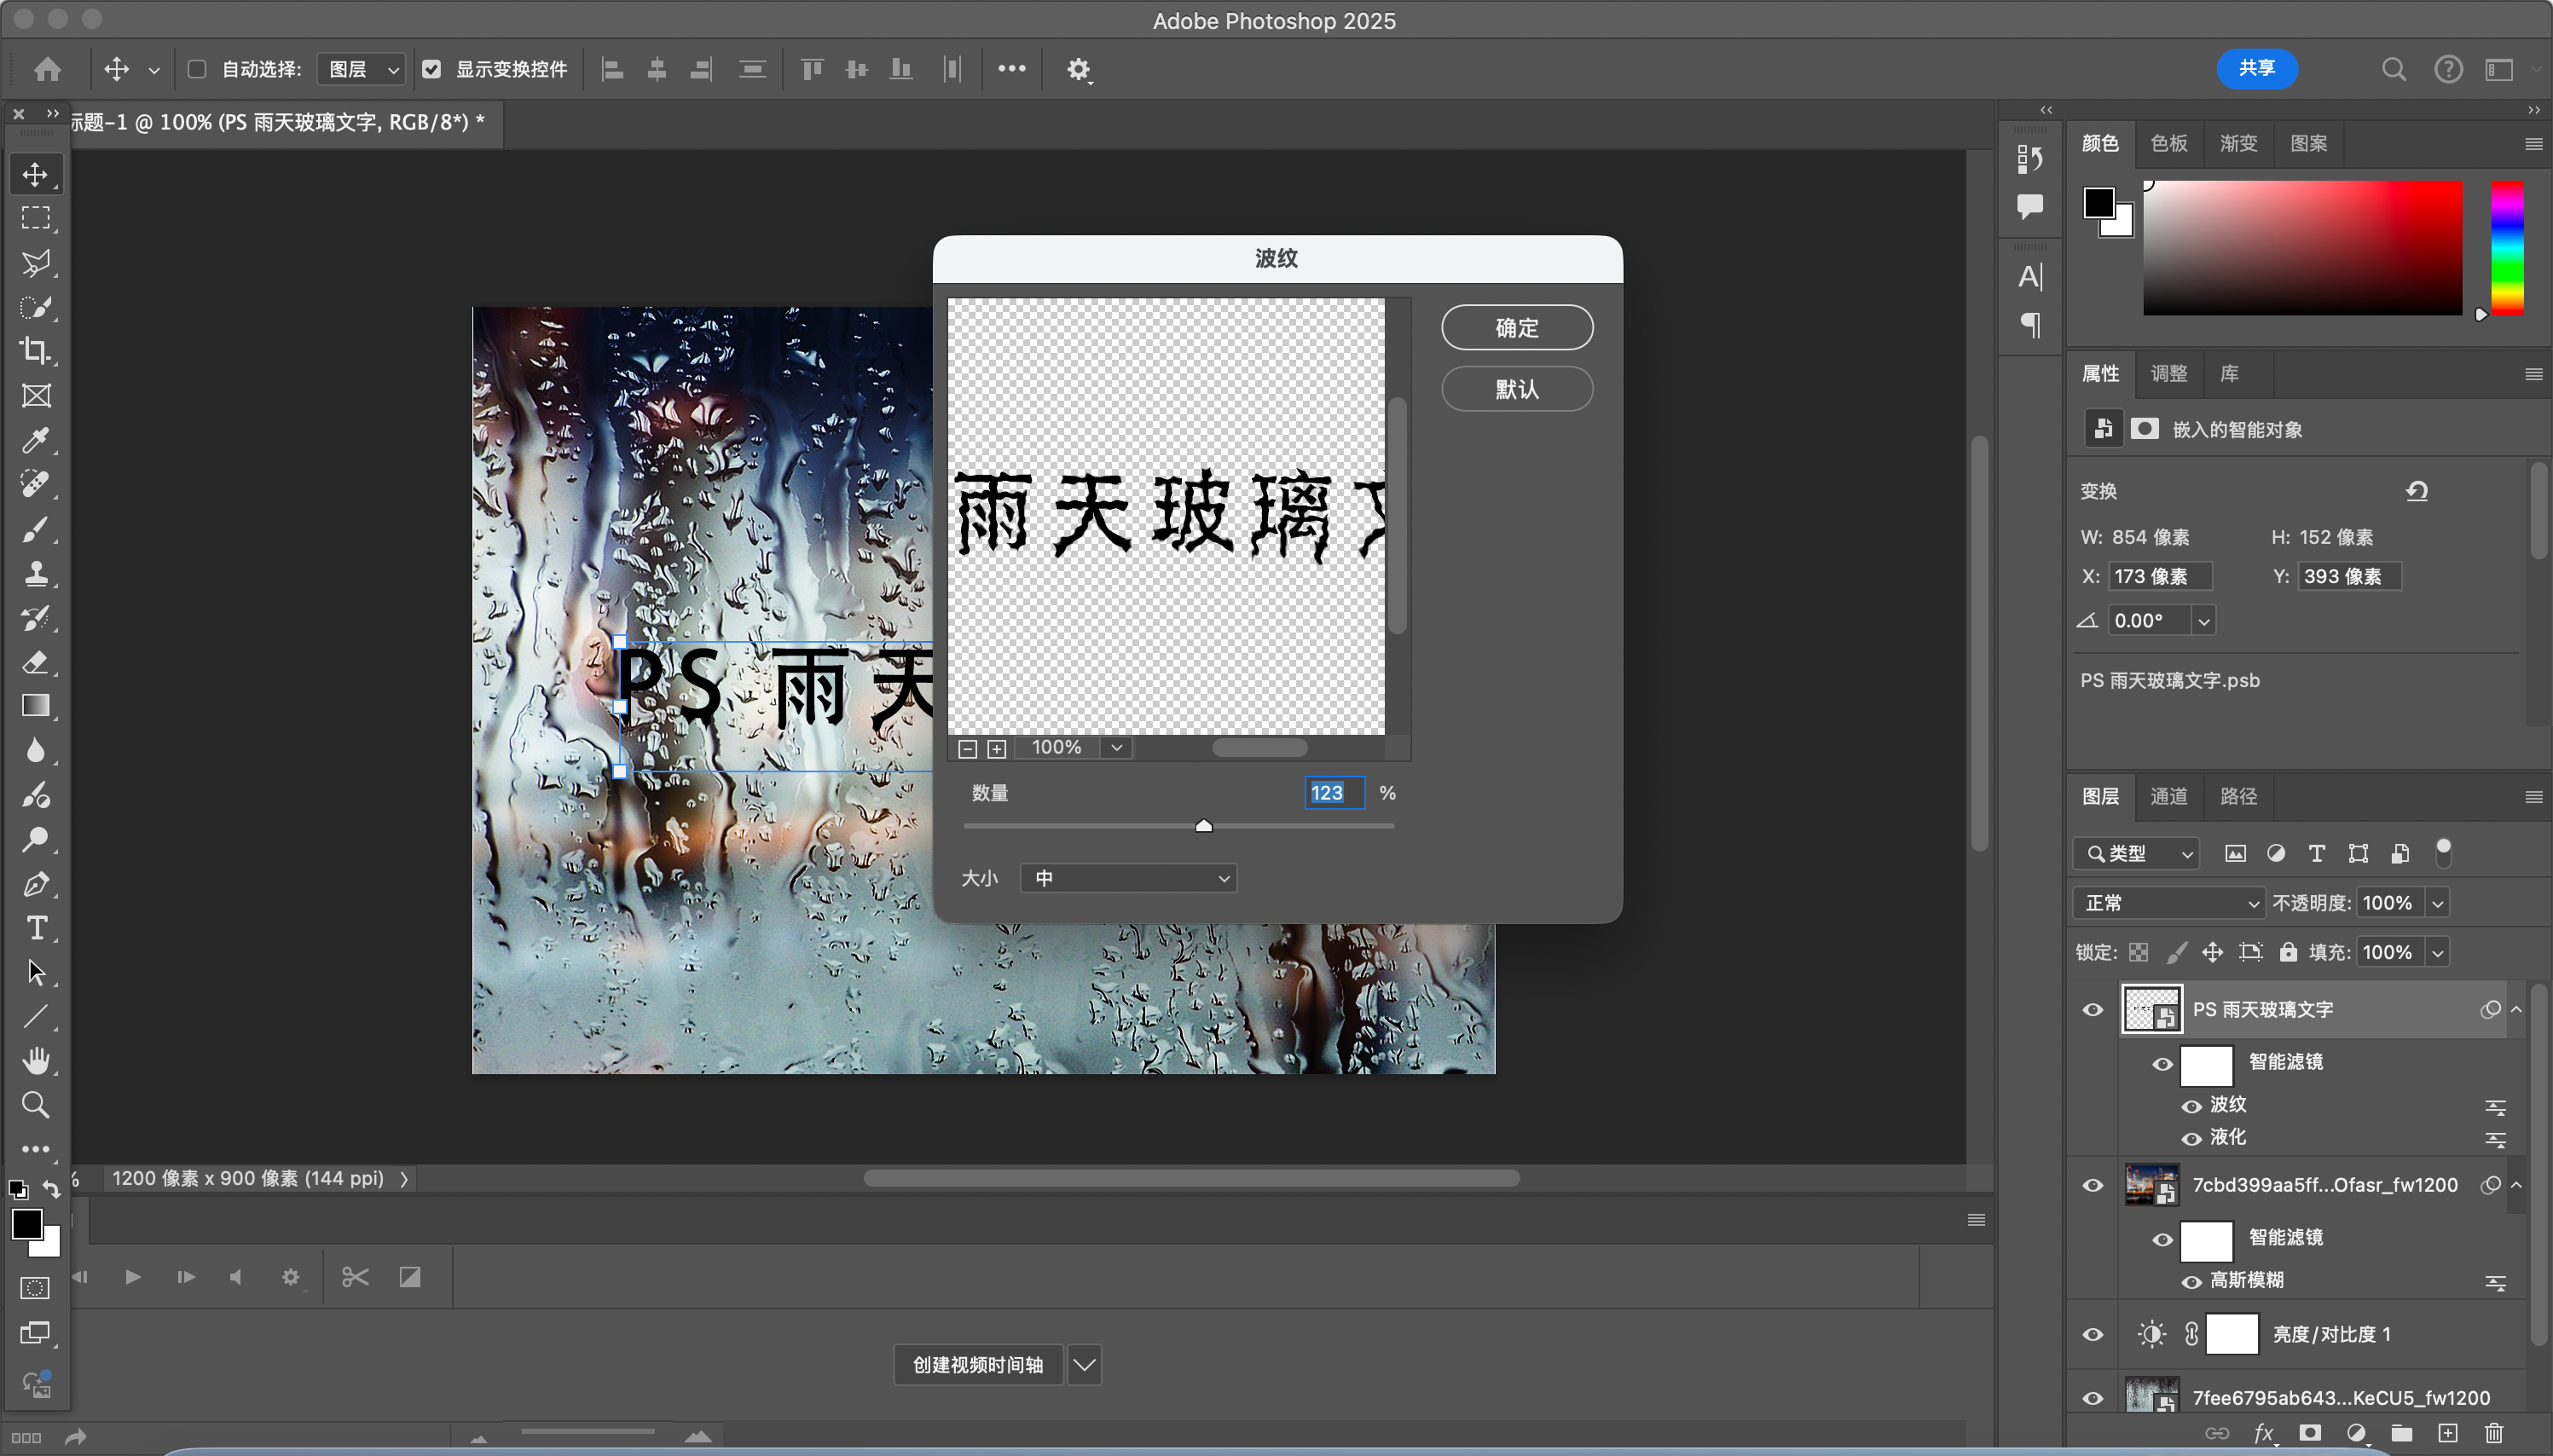
Task: Switch to the 通道 tab
Action: 2168,796
